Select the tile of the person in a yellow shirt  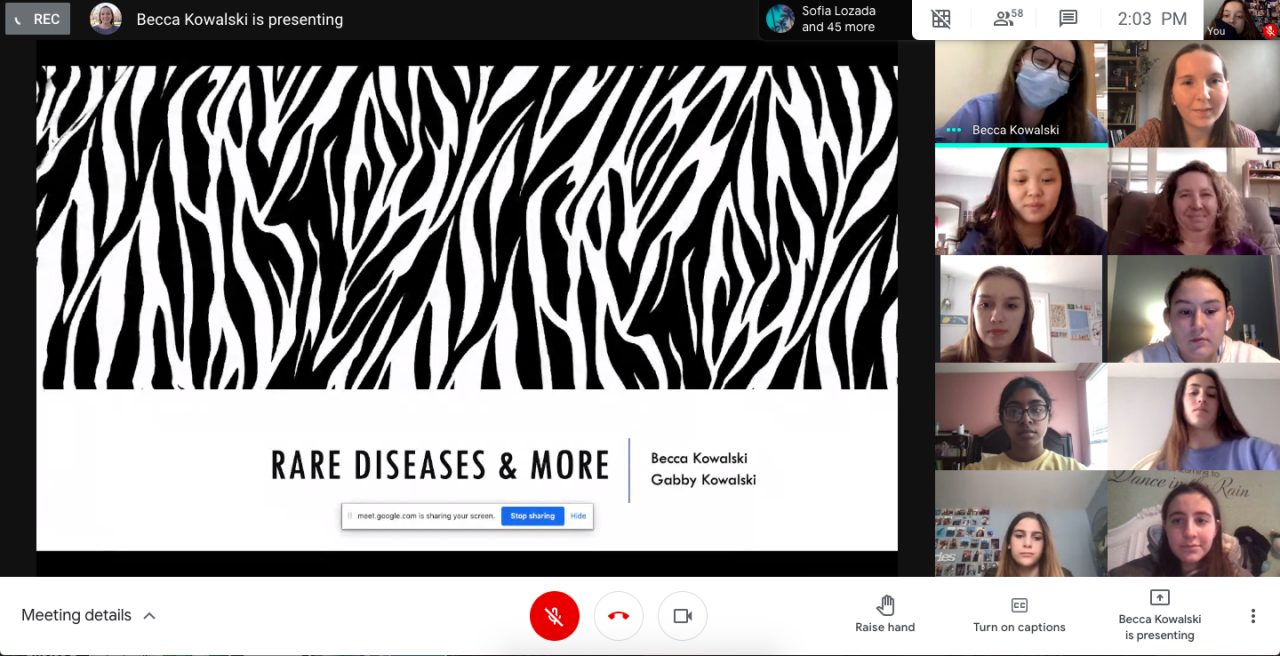(1020, 416)
